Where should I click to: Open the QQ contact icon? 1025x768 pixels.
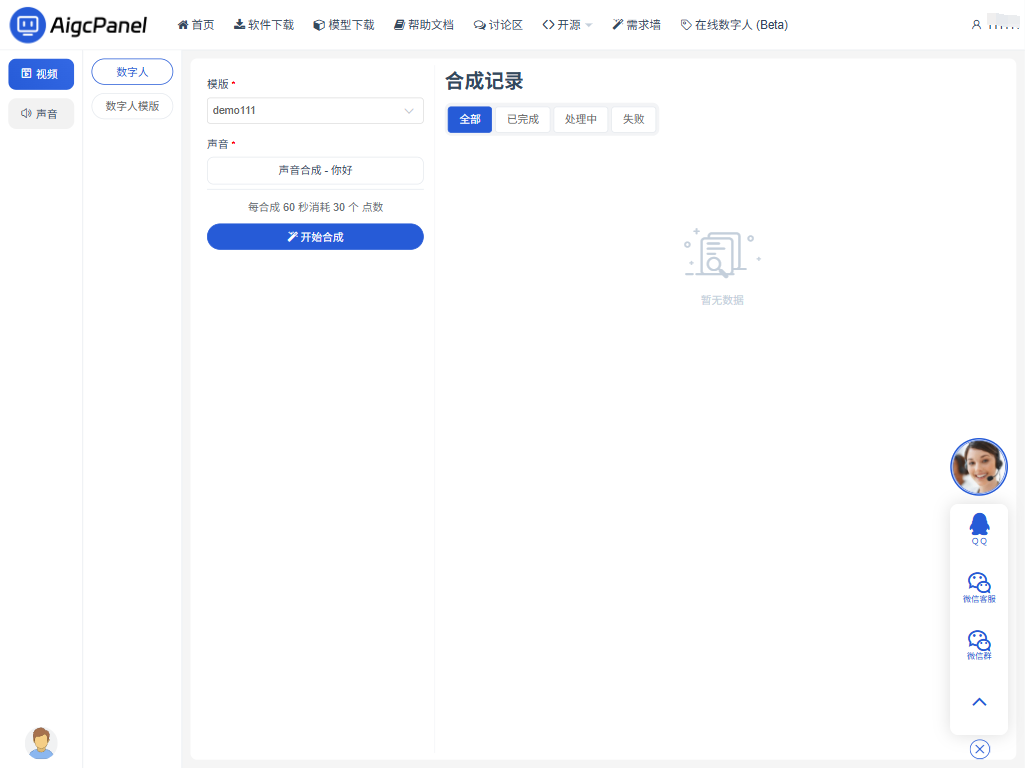(x=979, y=528)
